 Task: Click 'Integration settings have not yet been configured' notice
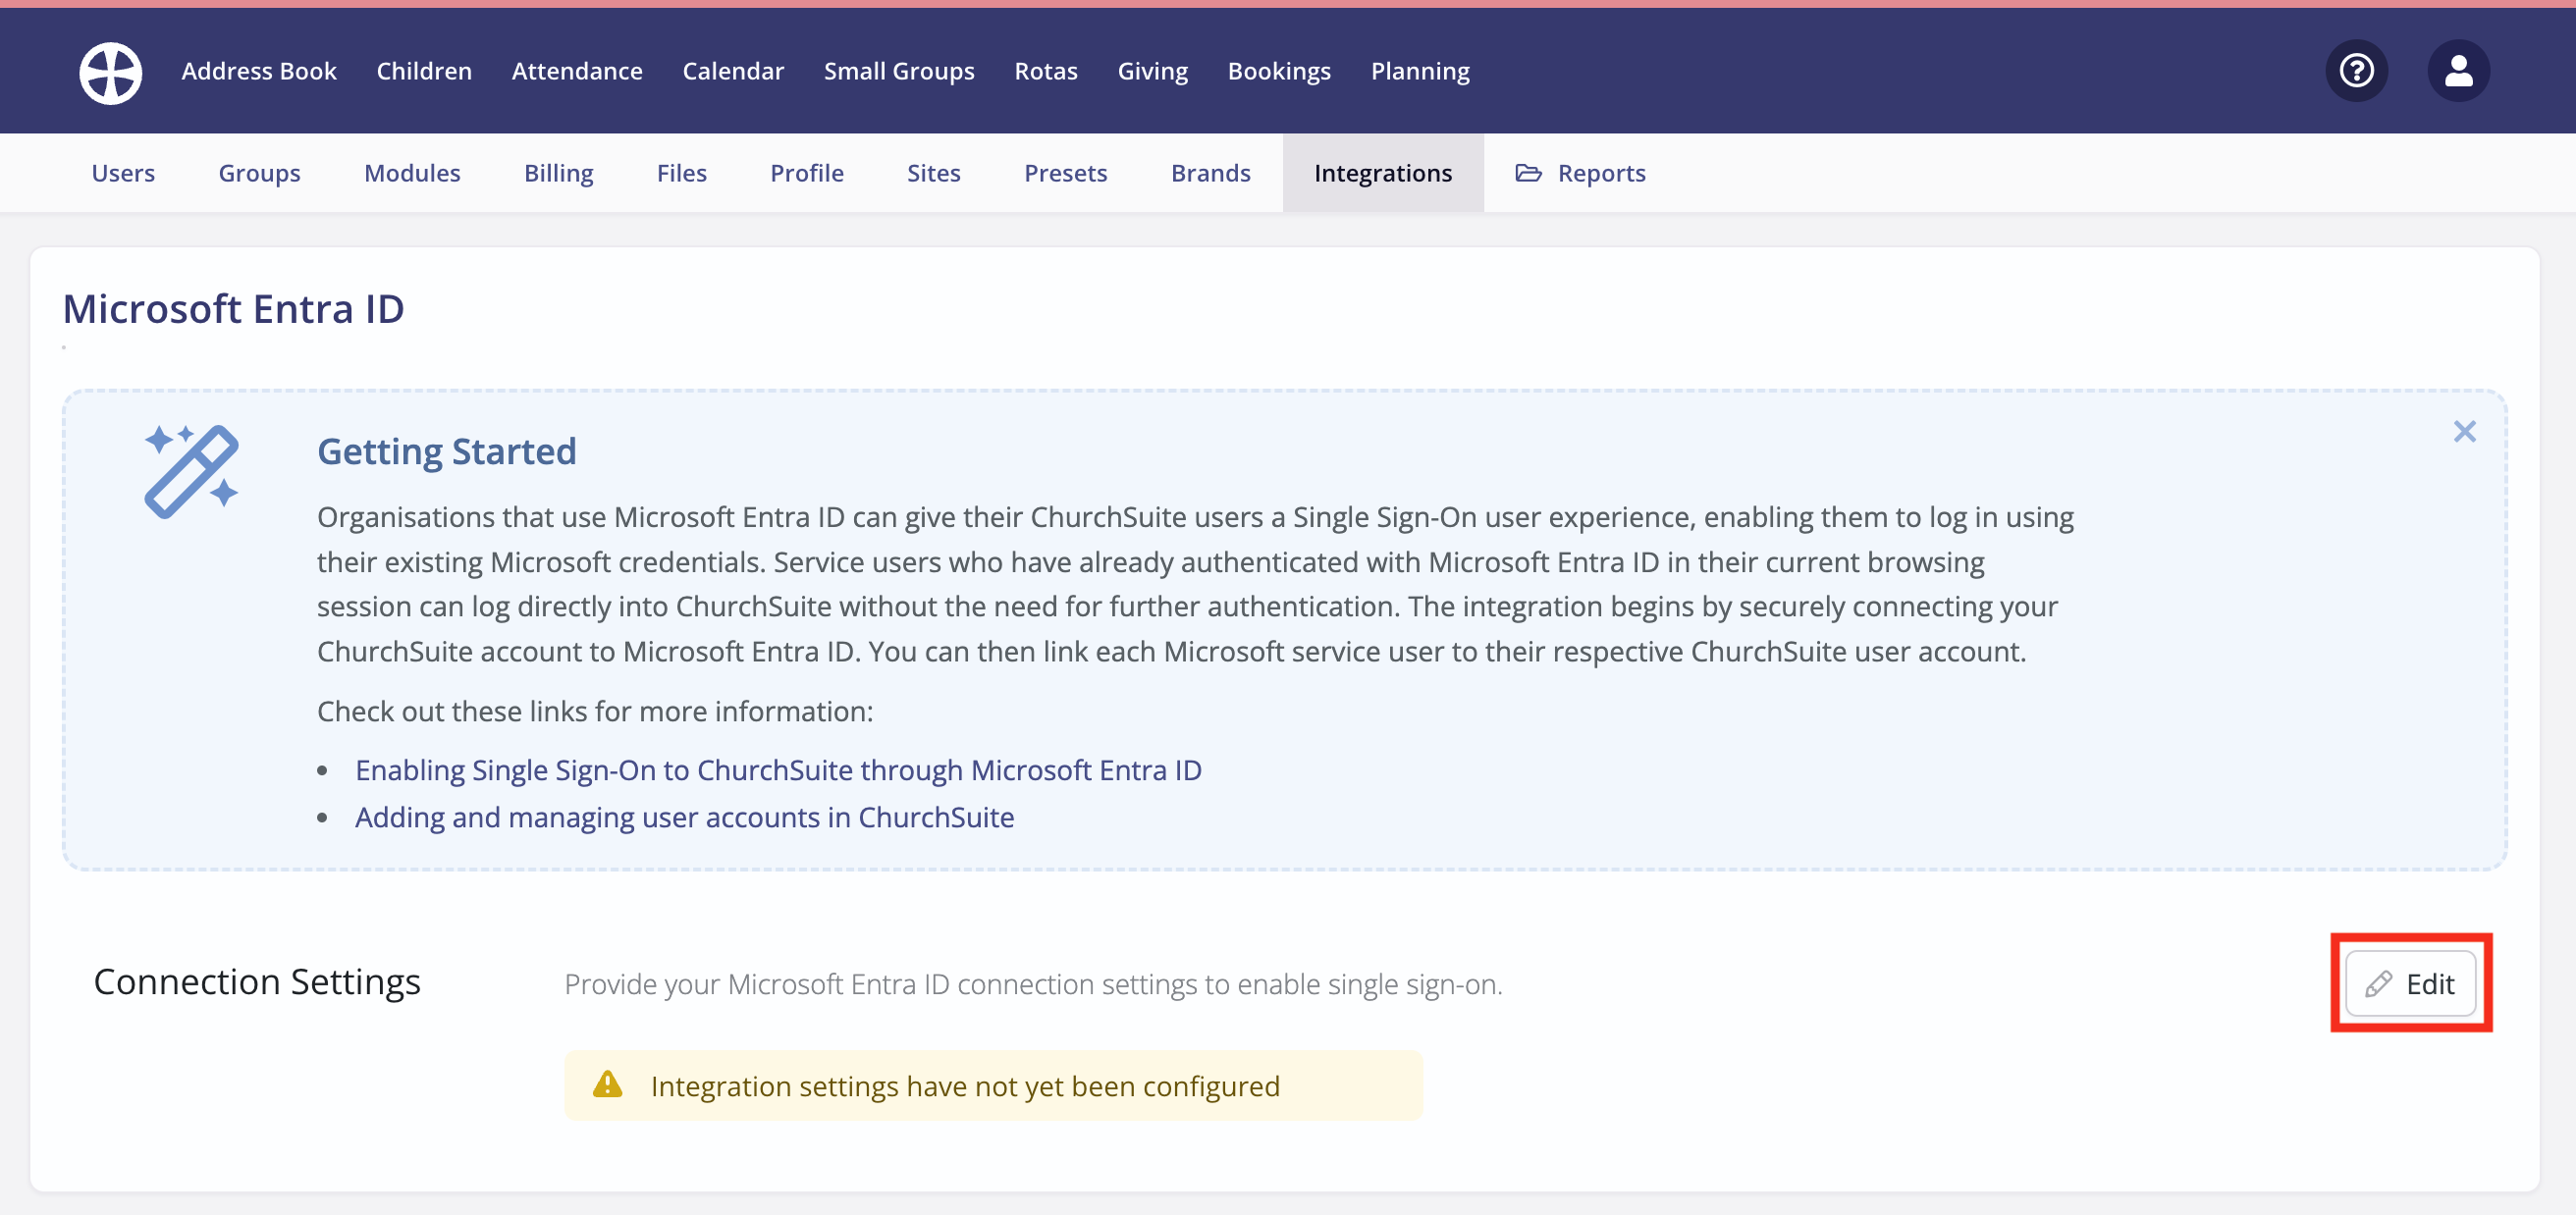point(993,1084)
